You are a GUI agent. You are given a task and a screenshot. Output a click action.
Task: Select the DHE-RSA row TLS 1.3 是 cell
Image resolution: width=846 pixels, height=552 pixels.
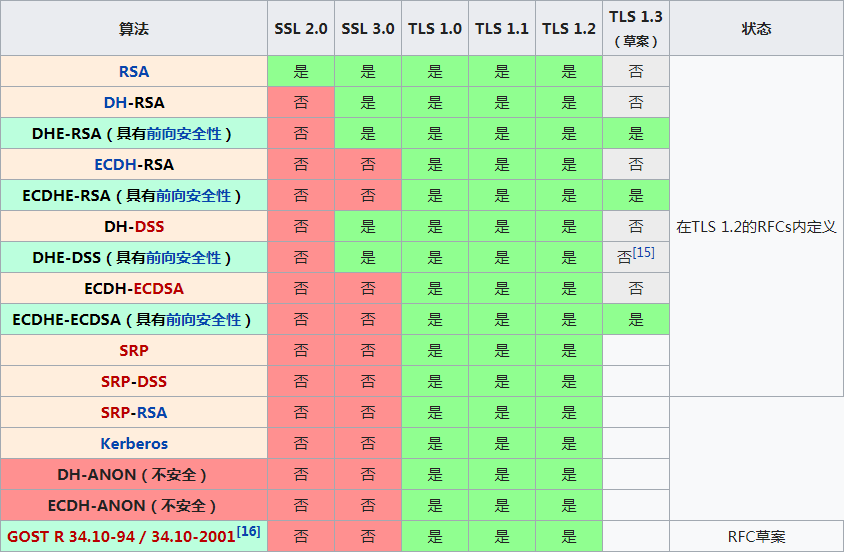click(636, 134)
